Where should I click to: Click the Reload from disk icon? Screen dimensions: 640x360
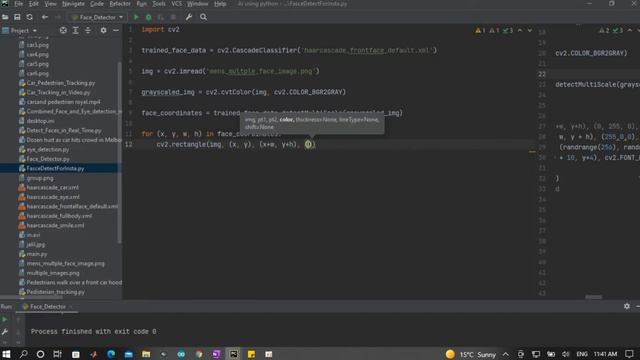click(x=29, y=17)
